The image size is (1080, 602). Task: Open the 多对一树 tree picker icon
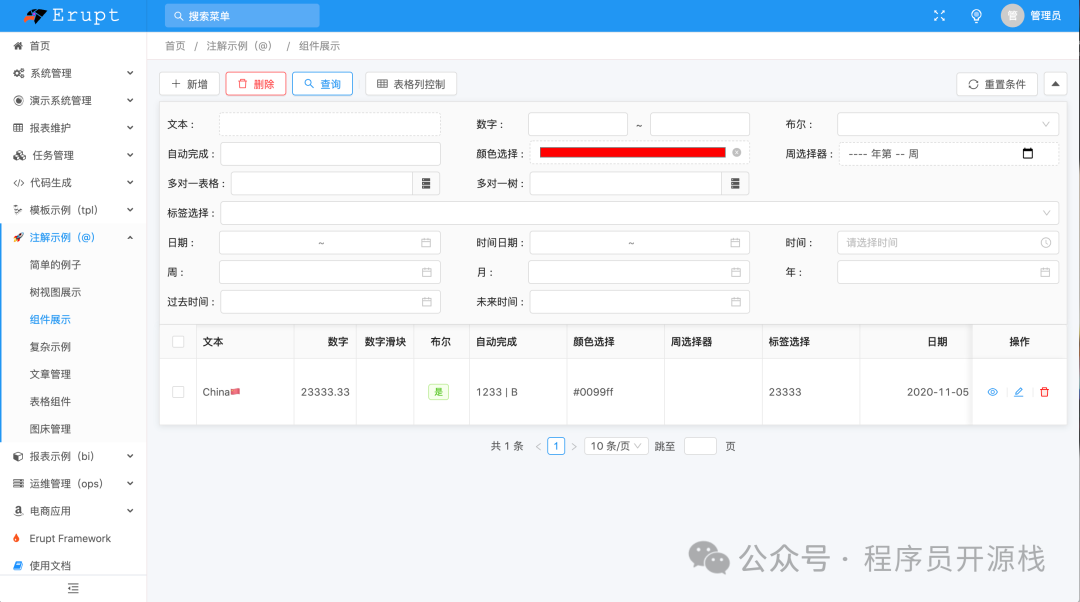734,183
